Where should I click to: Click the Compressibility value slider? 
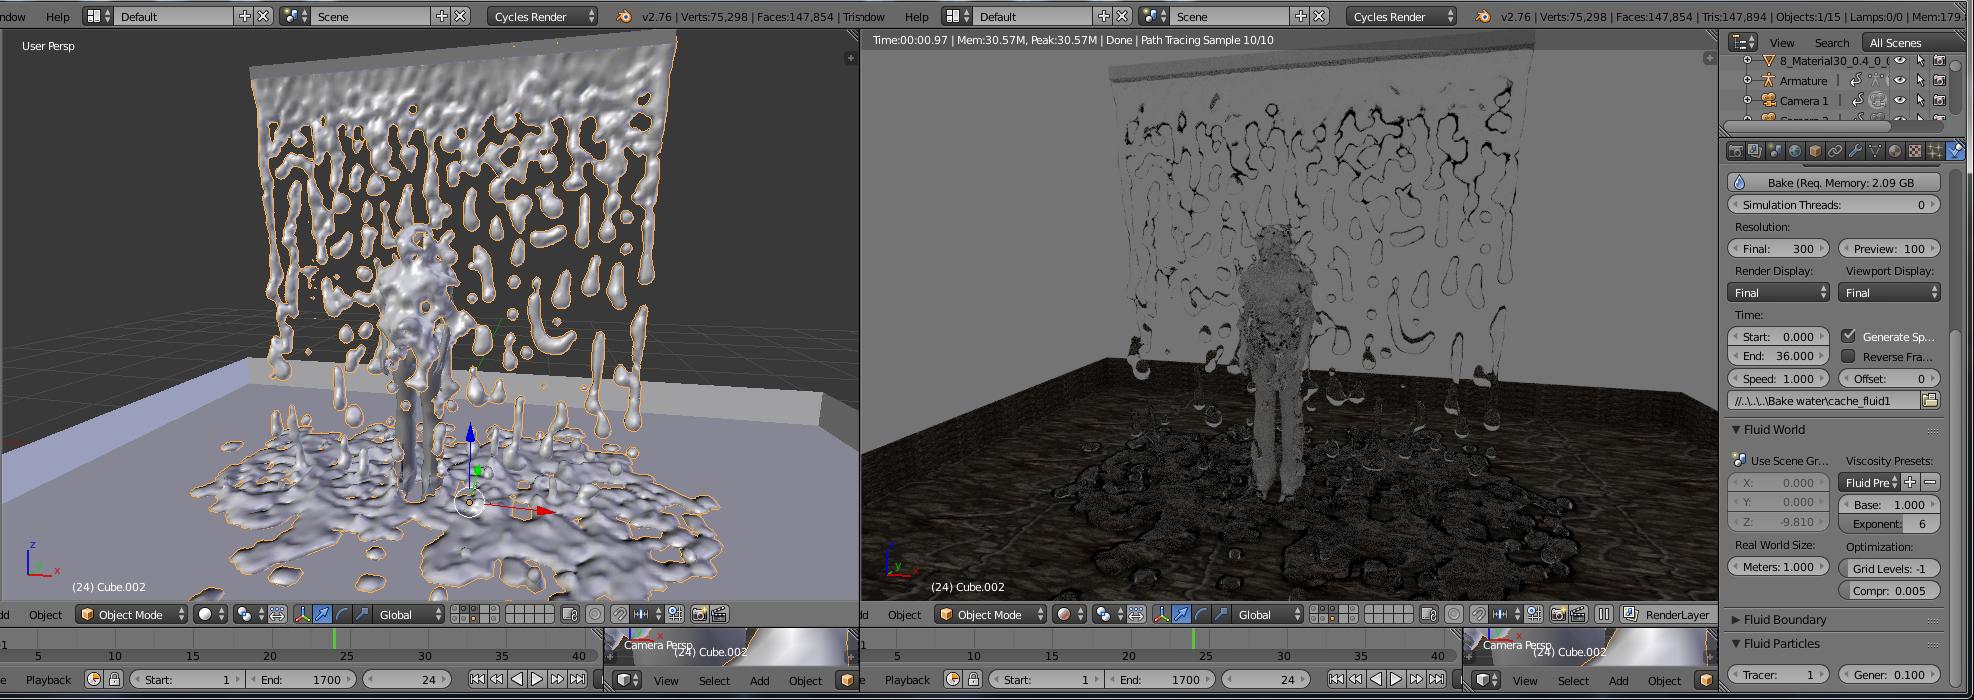tap(1889, 590)
